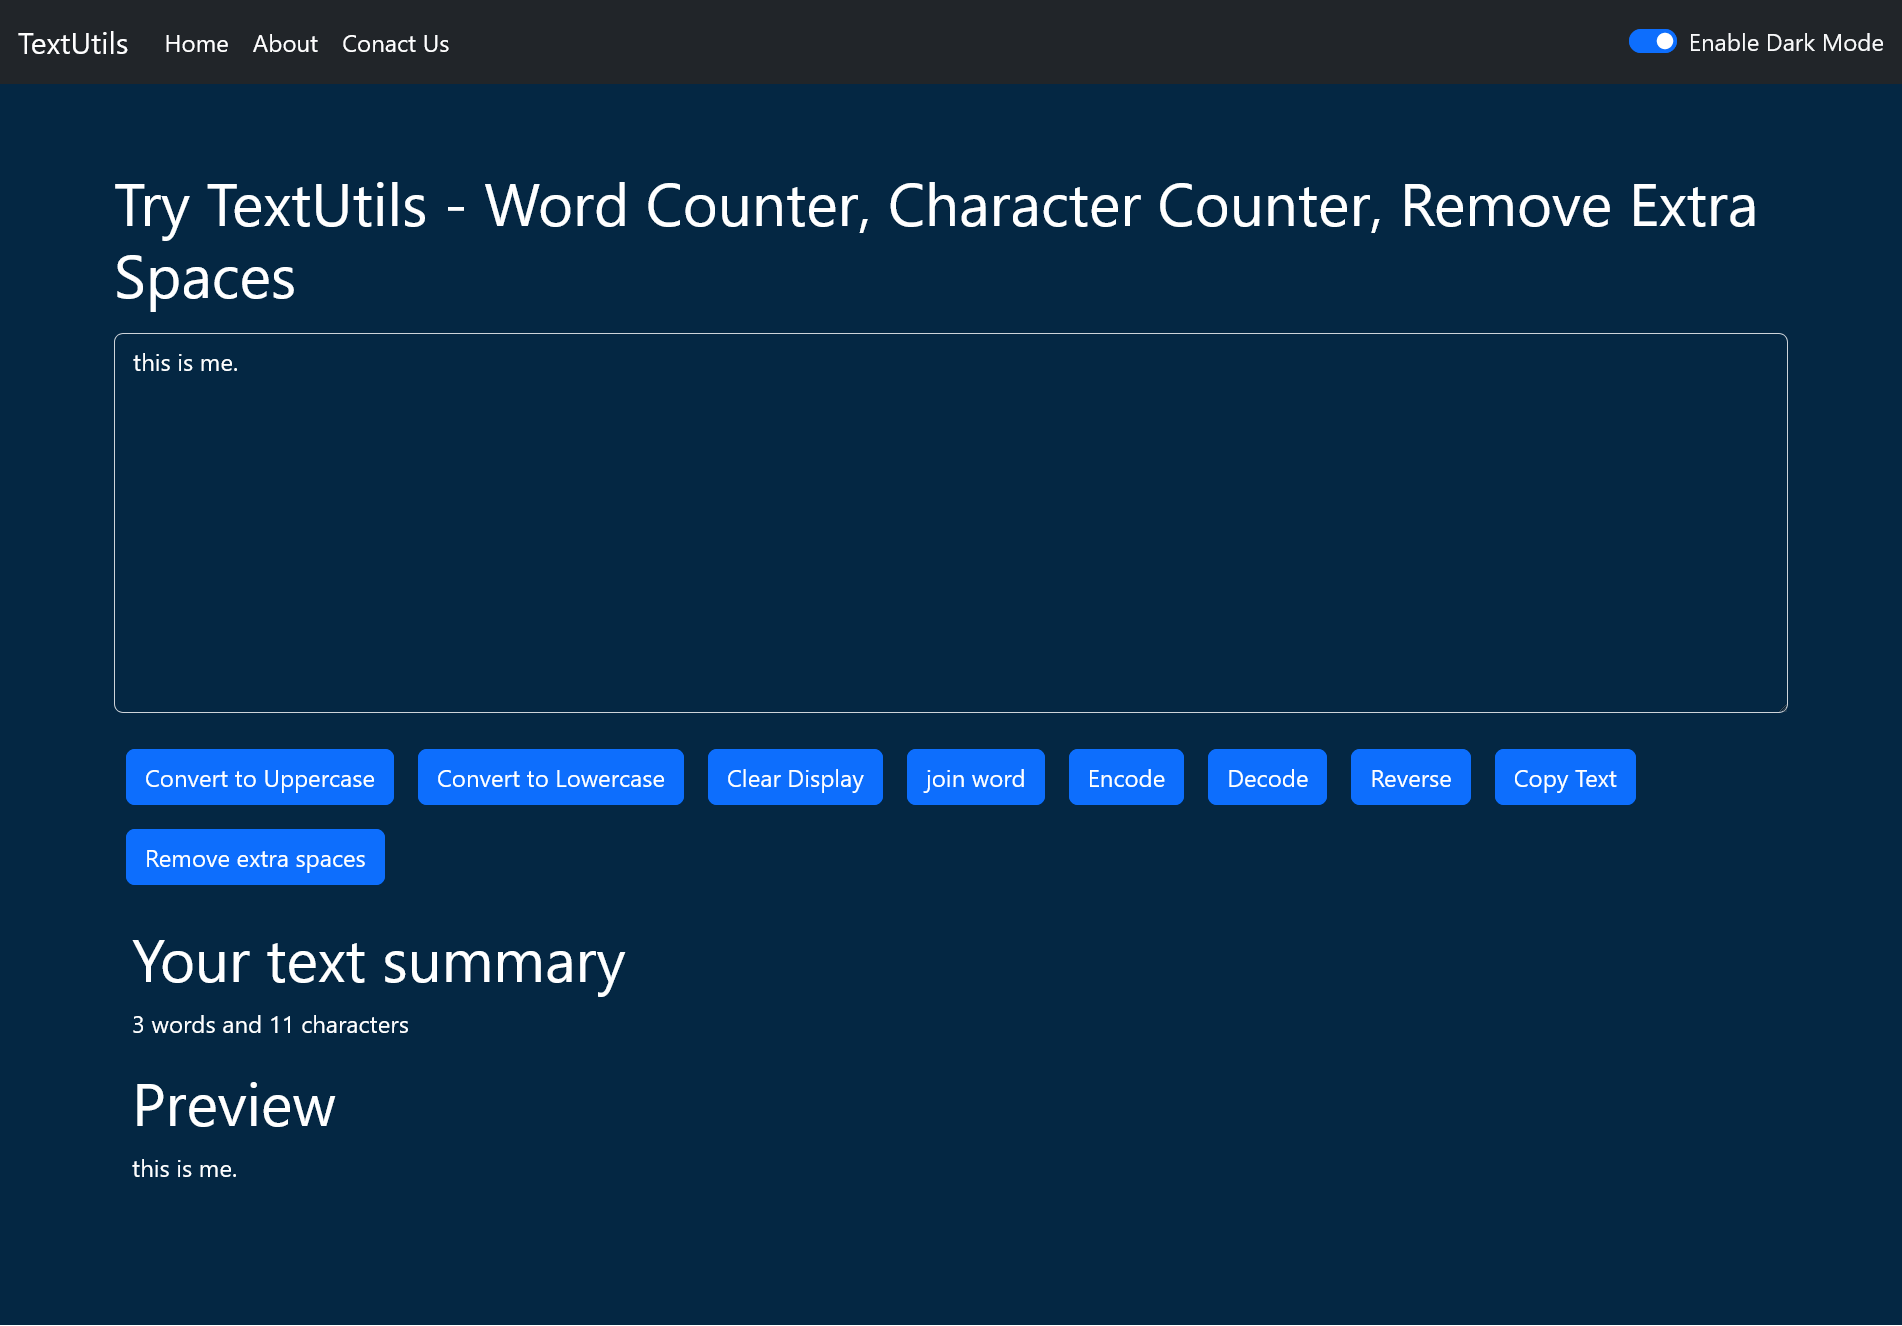Encode the entered text
The image size is (1902, 1326).
[1126, 777]
